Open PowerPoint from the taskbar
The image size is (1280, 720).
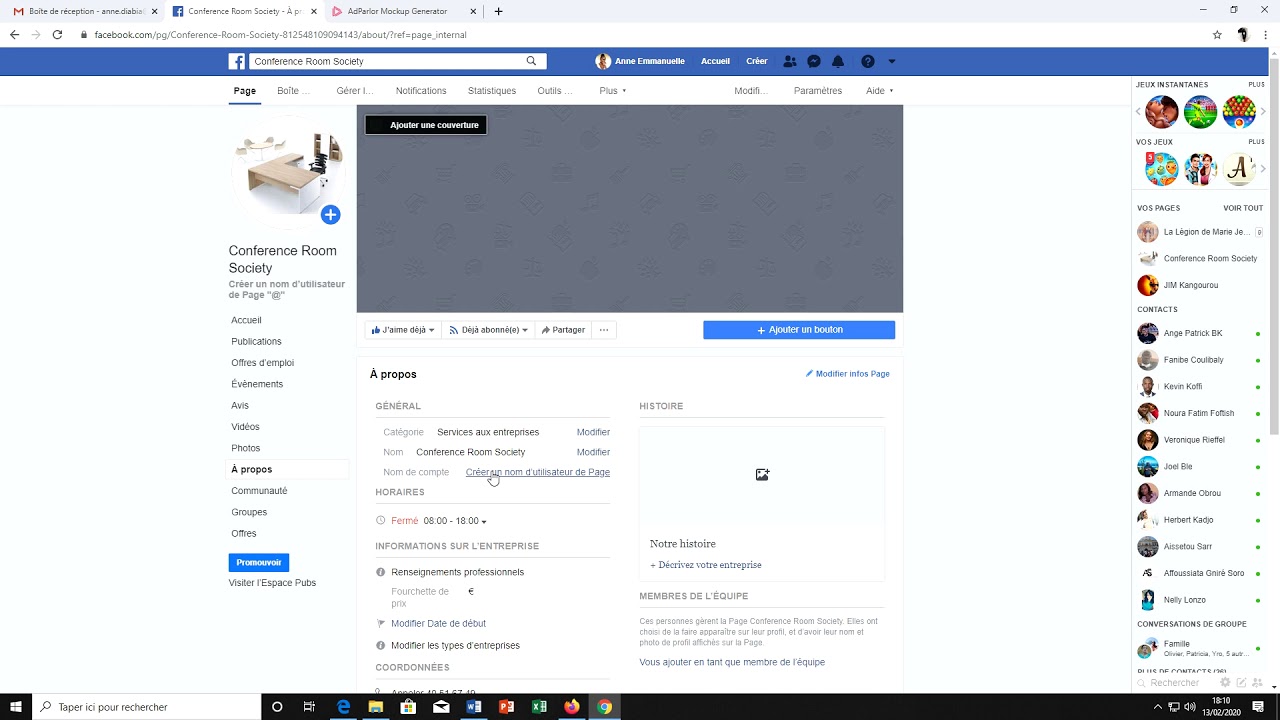tap(506, 707)
